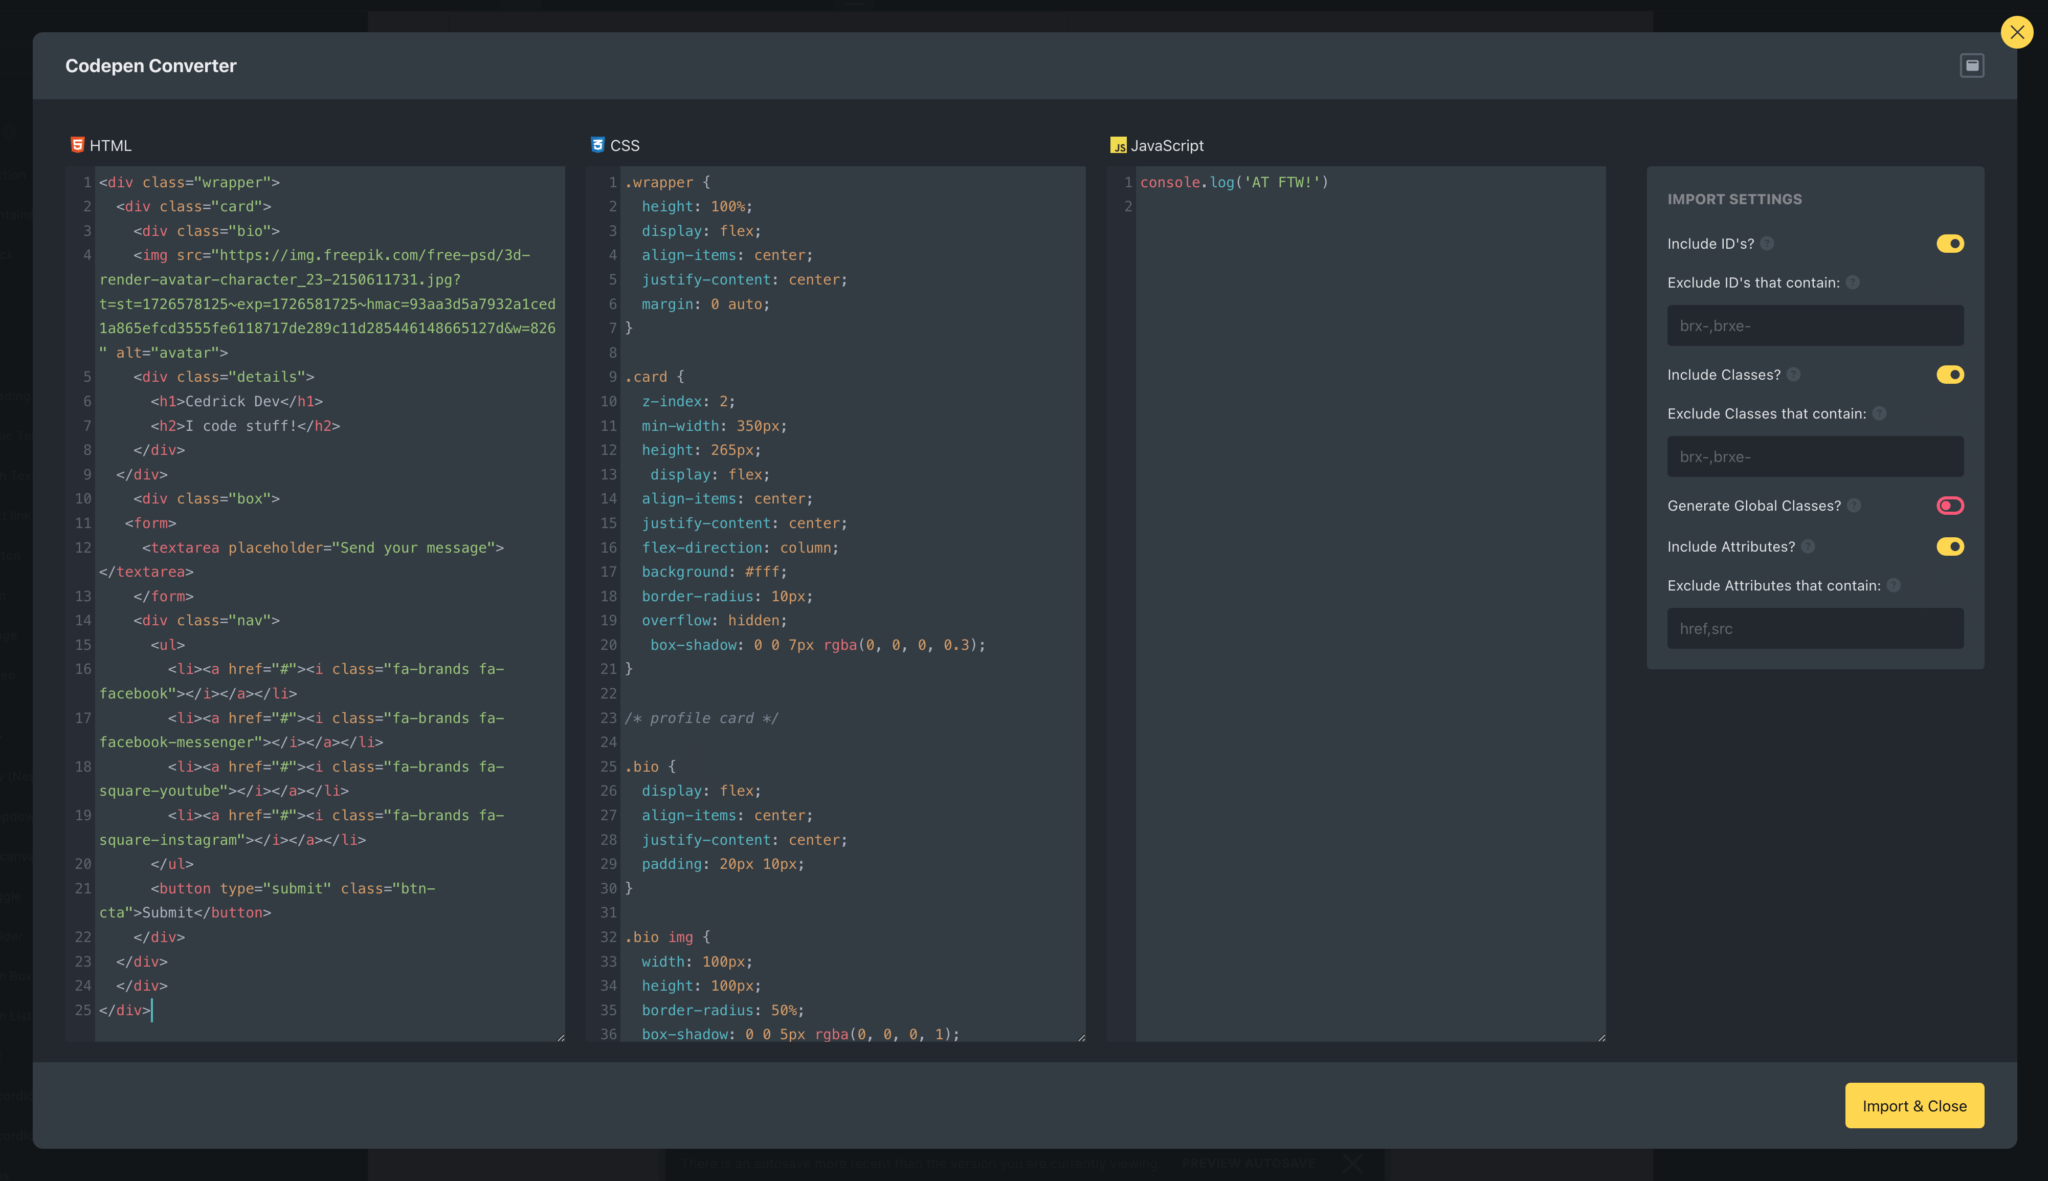2048x1181 pixels.
Task: Click the HTML5 icon above HTML editor
Action: point(77,145)
